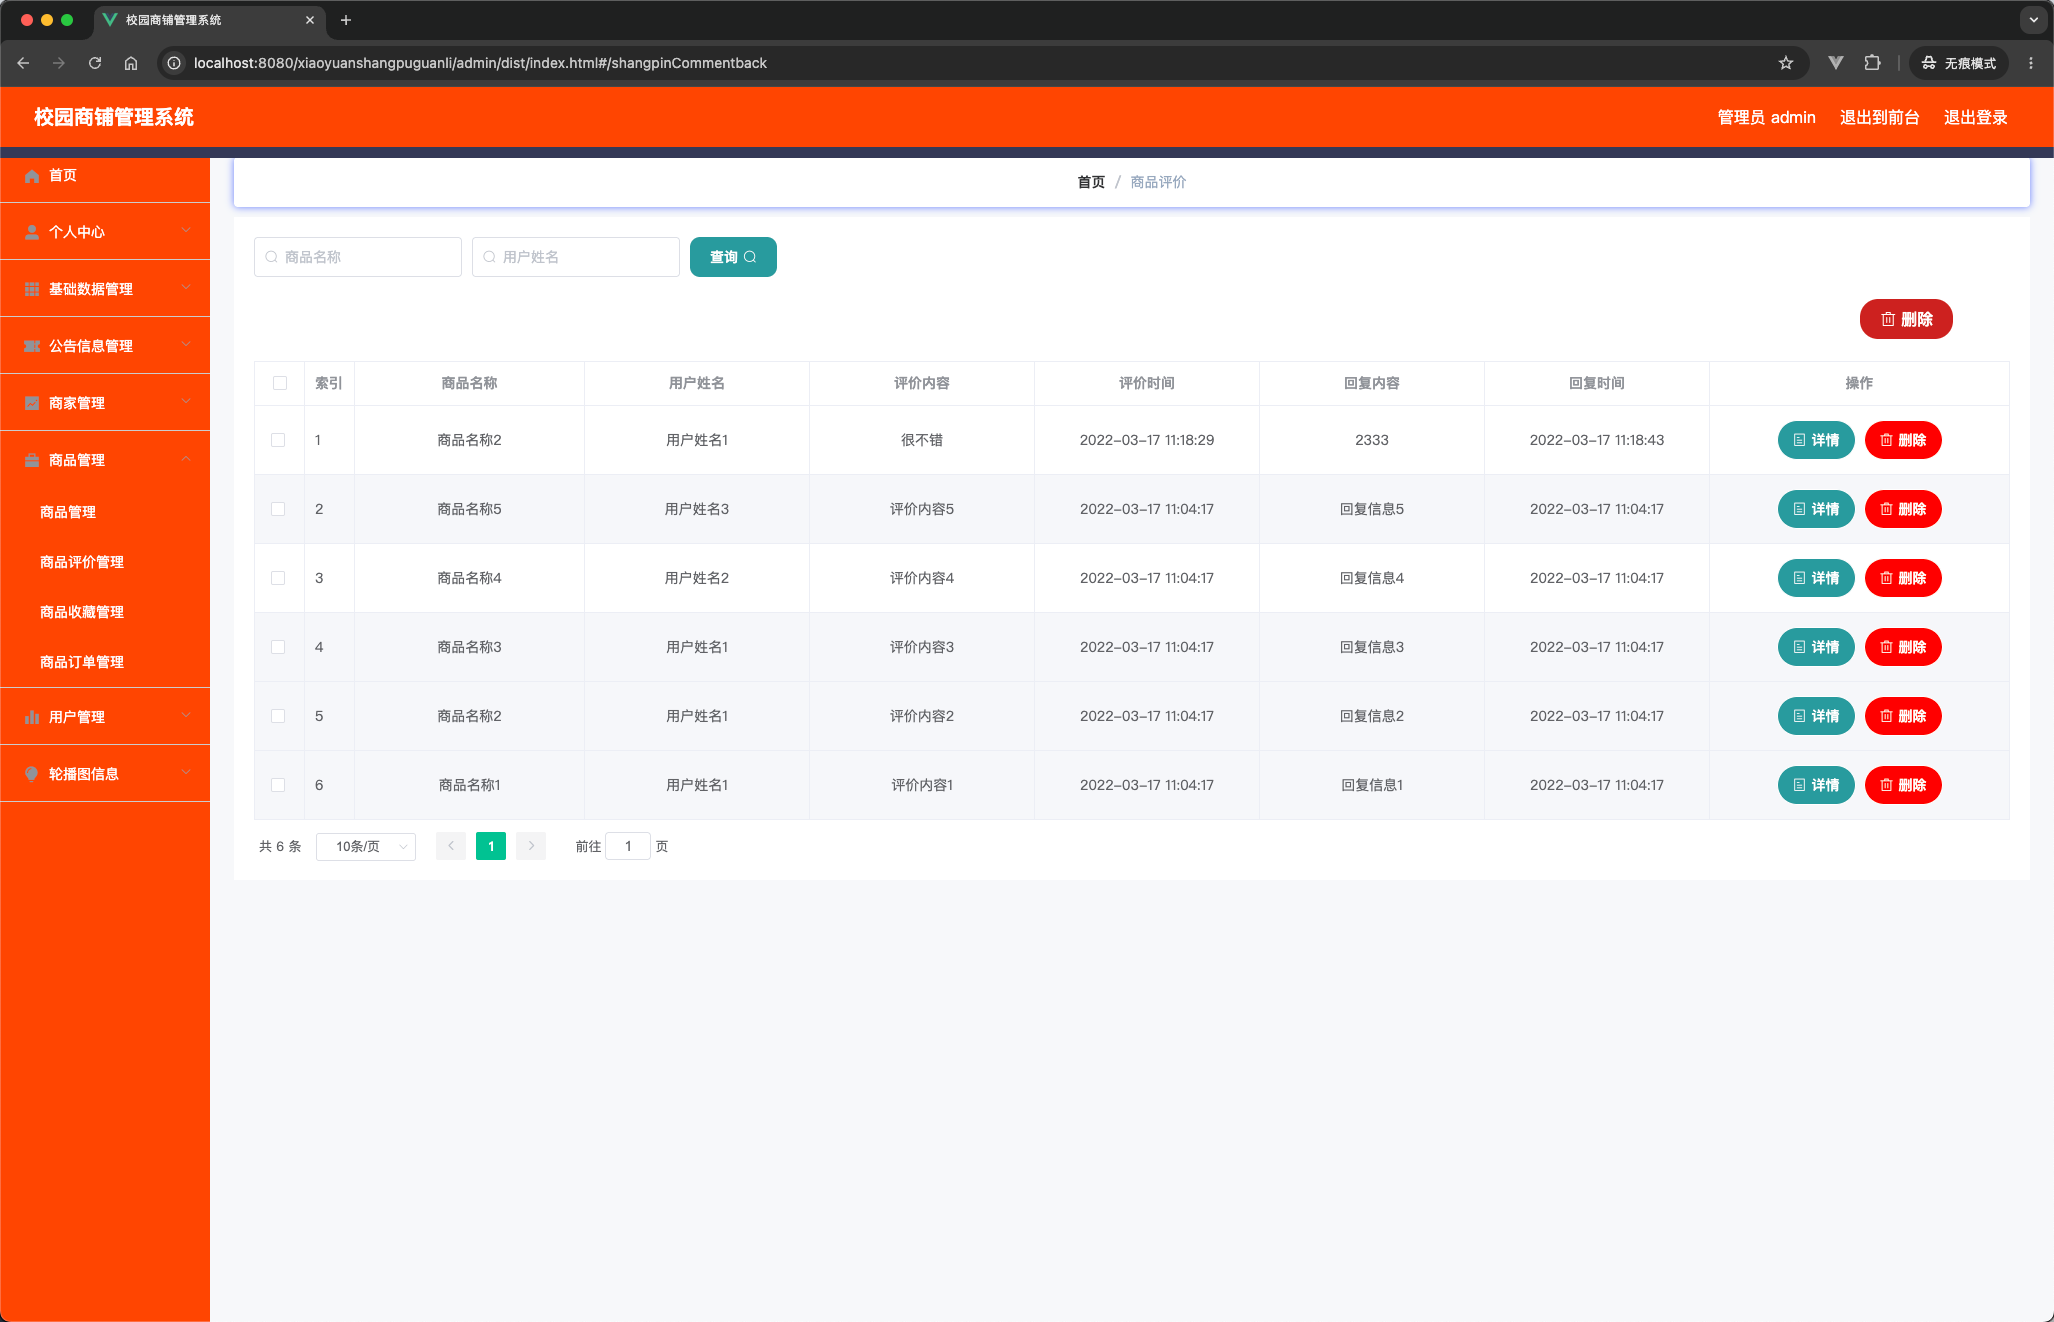This screenshot has height=1322, width=2054.
Task: Reload the page with the refresh icon
Action: (95, 63)
